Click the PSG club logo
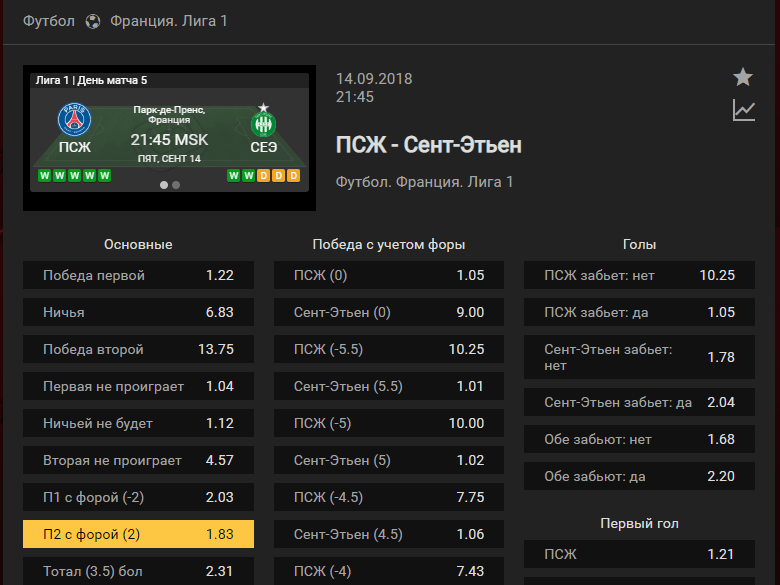The width and height of the screenshot is (780, 585). [x=75, y=120]
